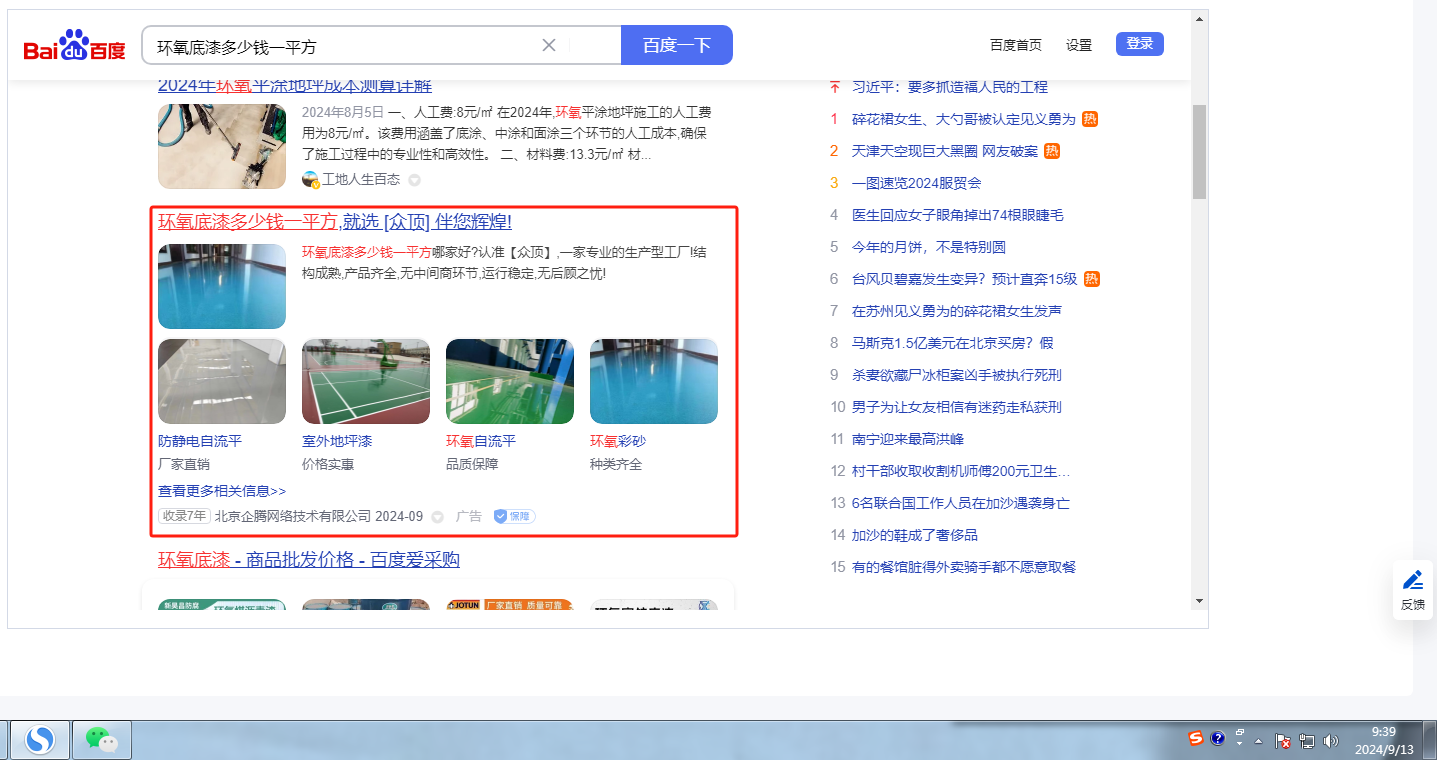The width and height of the screenshot is (1437, 760).
Task: Open 查看更多相关信息>> link
Action: (x=222, y=491)
